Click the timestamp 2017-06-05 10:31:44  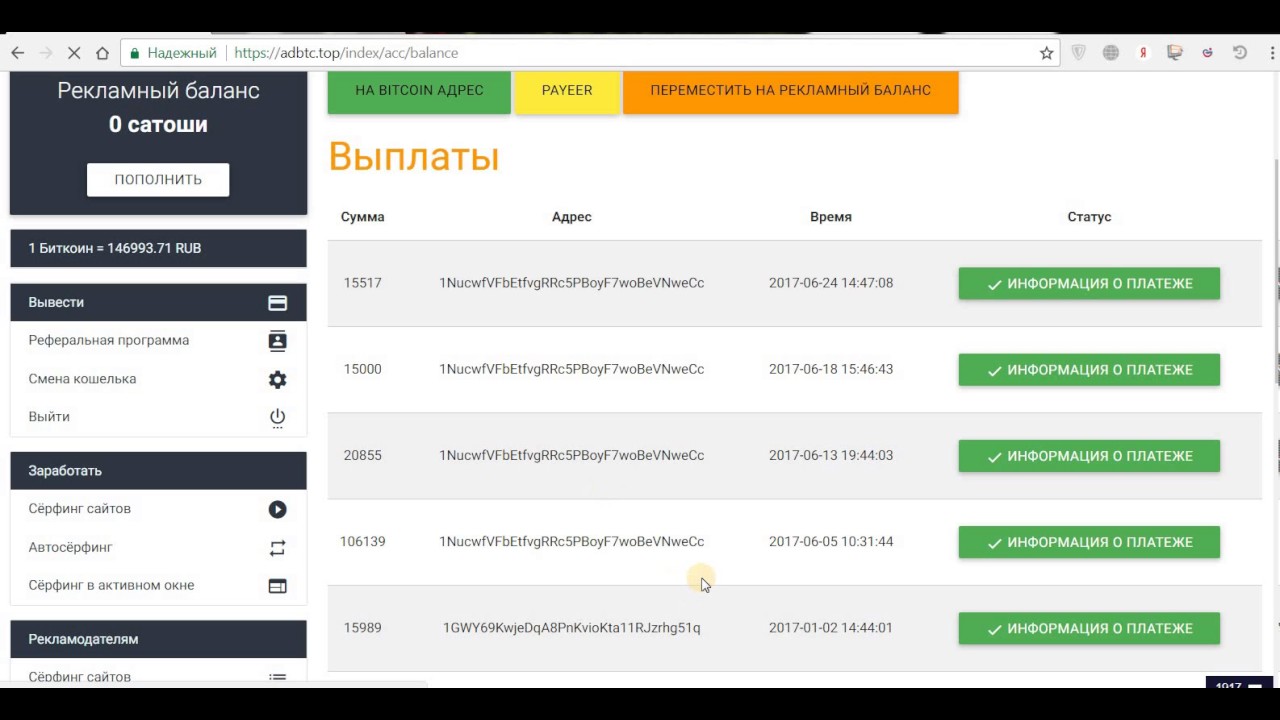tap(831, 541)
